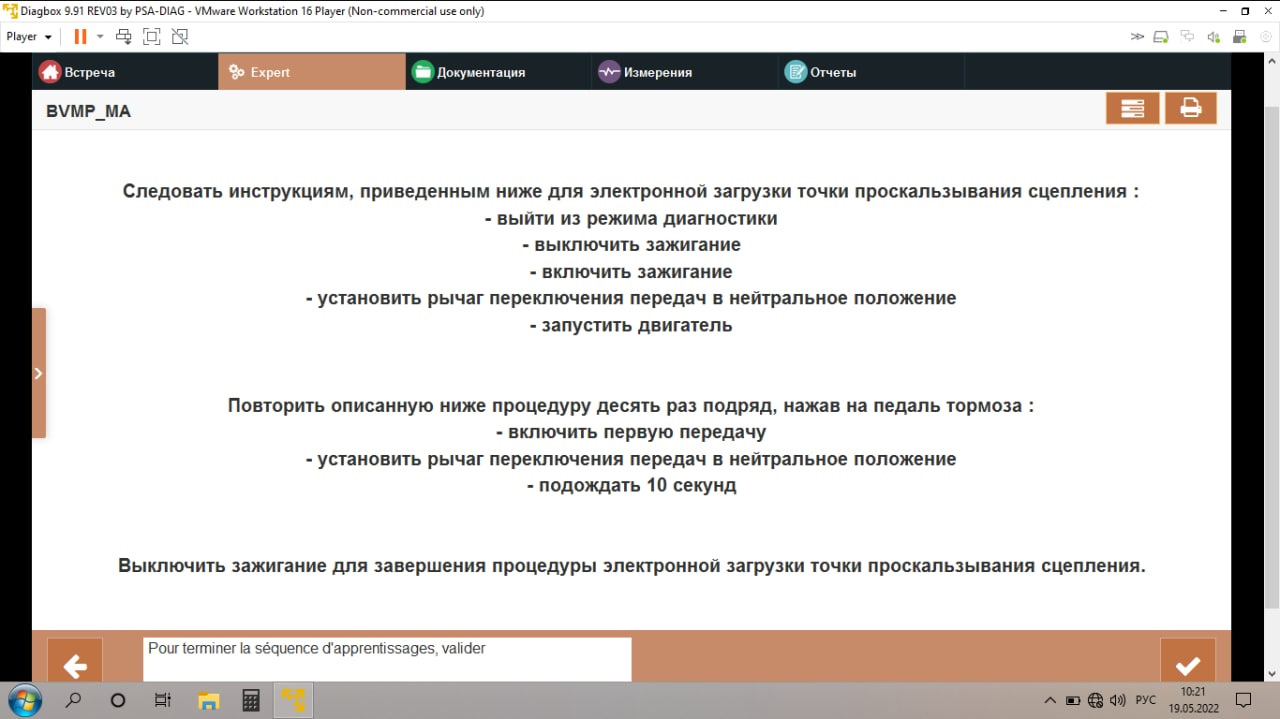Click 'выйти из режима диагностики' line
The image size is (1280, 719).
pyautogui.click(x=631, y=218)
